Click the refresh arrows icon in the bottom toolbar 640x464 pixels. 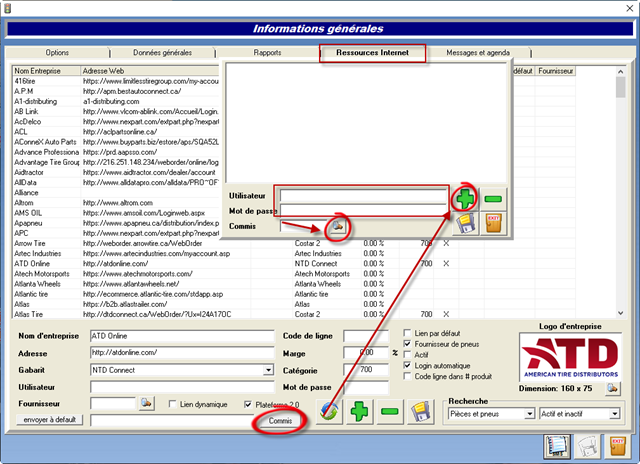pyautogui.click(x=329, y=411)
